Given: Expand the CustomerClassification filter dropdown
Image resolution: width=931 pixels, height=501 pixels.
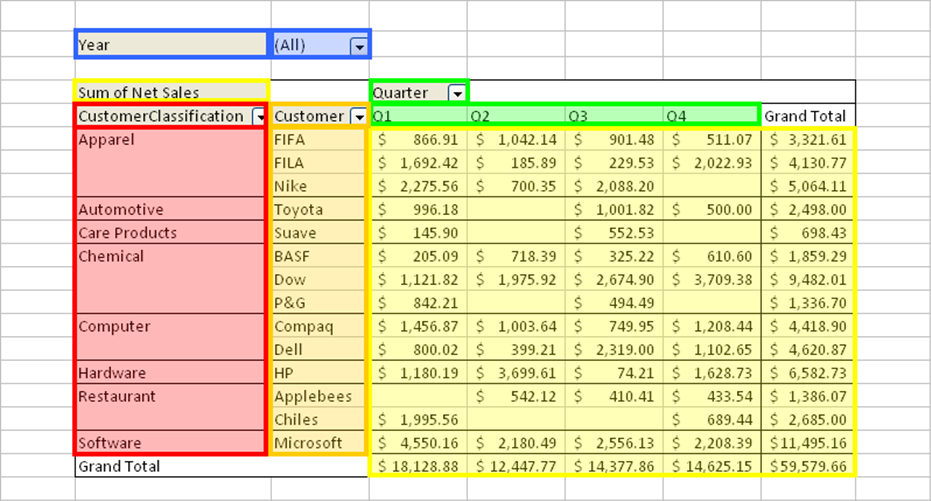Looking at the screenshot, I should (261, 117).
